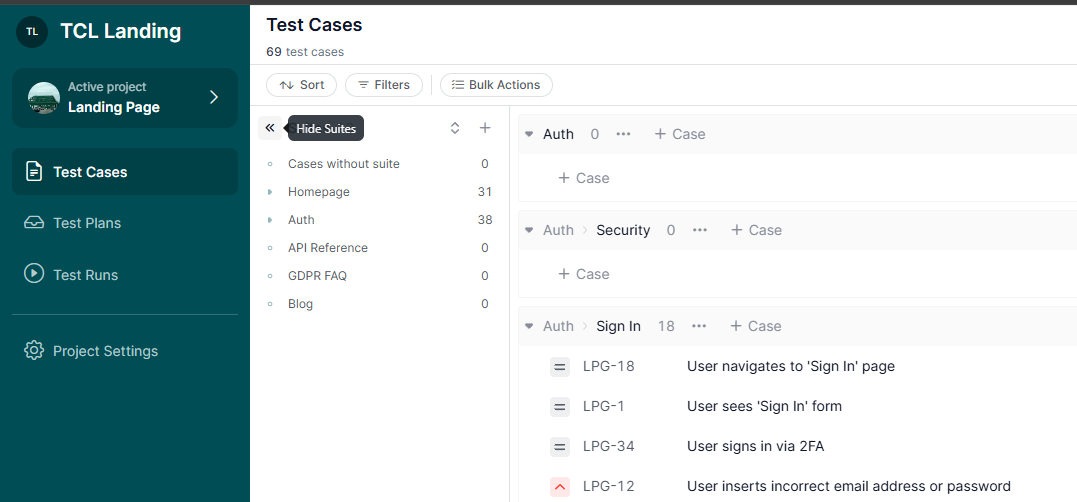1077x502 pixels.
Task: Click the LPG-1 case ID
Action: pyautogui.click(x=603, y=407)
